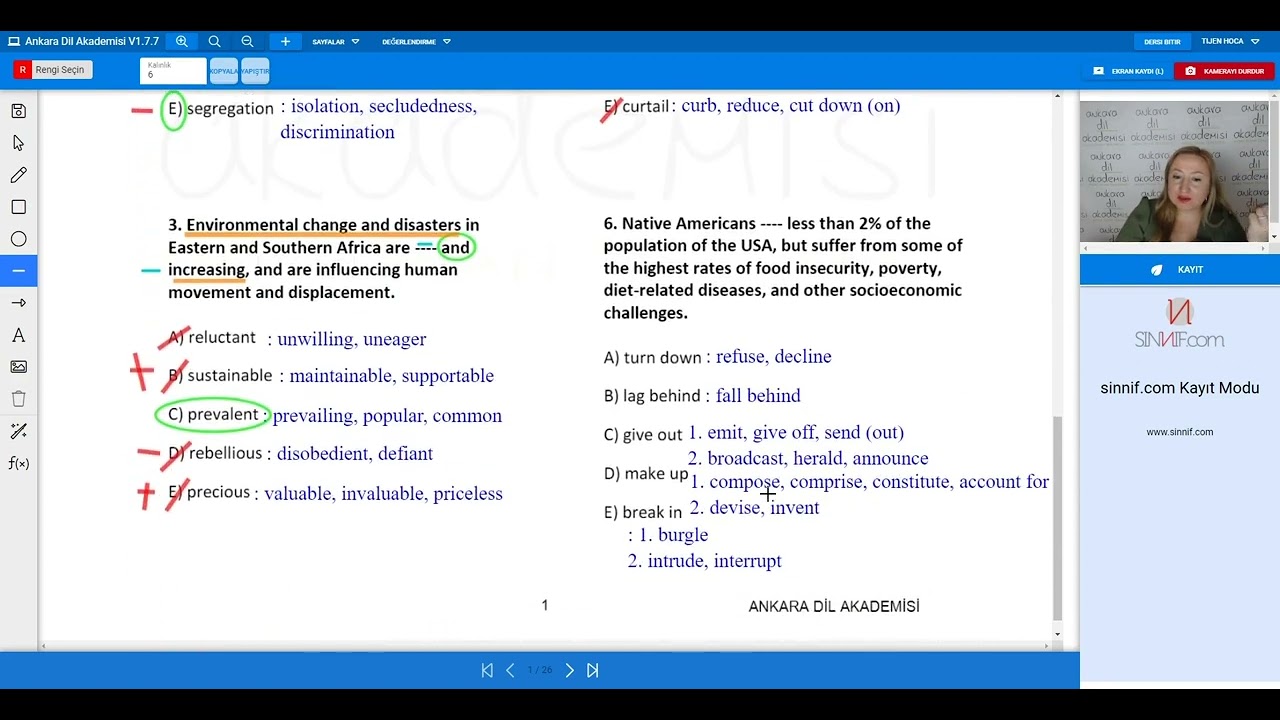Click the SINNIF.com logo in side panel

point(1180,325)
